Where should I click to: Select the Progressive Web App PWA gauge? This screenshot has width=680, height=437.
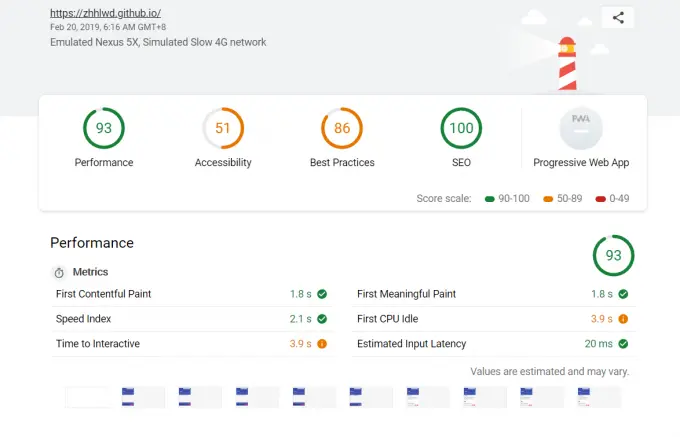click(581, 128)
